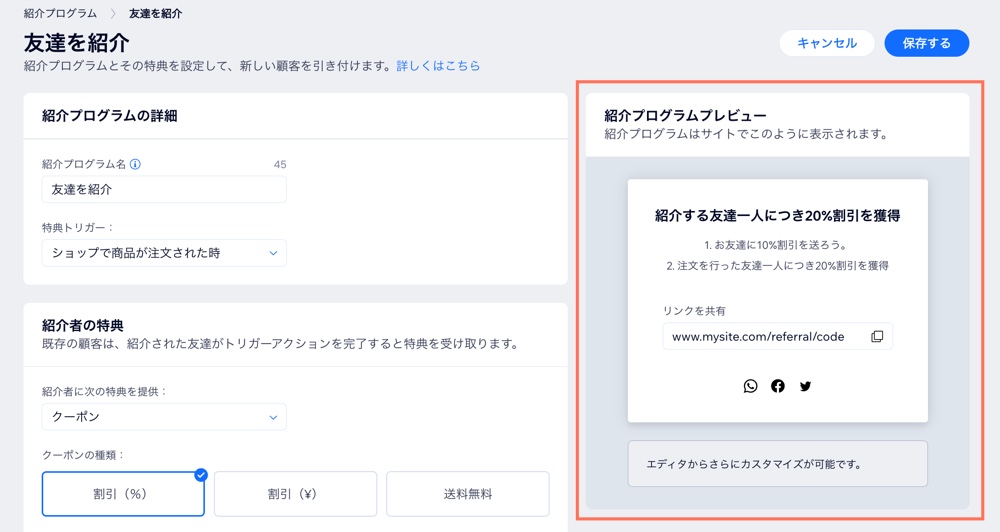Click the 紹介者の特典 section heading
Viewport: 1000px width, 532px height.
[83, 325]
